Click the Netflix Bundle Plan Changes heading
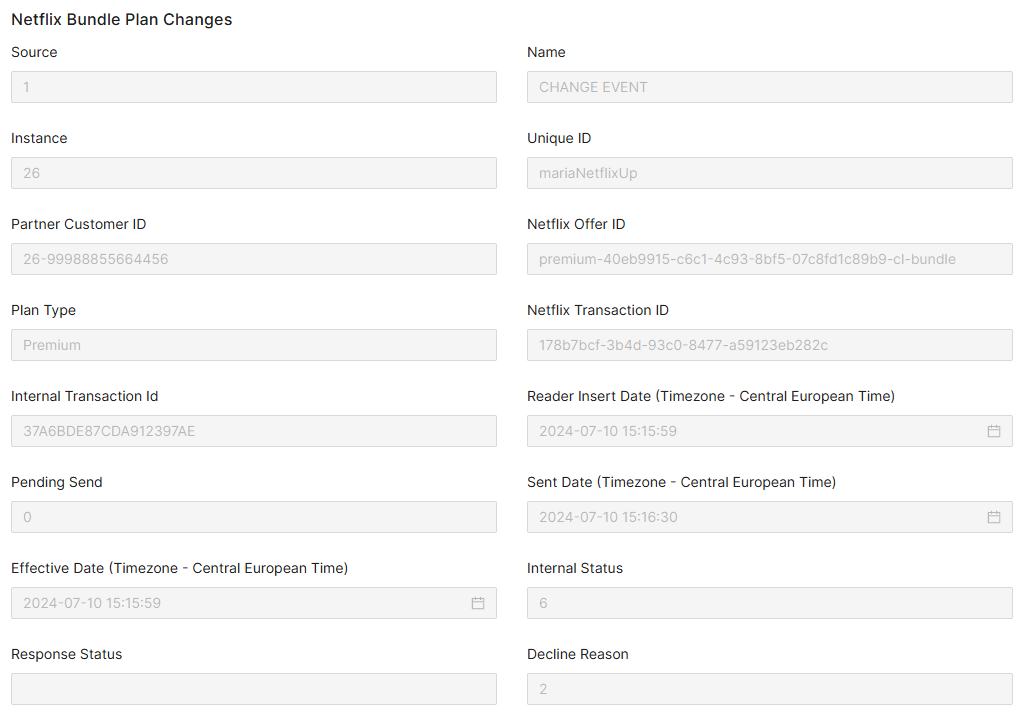 (x=122, y=20)
